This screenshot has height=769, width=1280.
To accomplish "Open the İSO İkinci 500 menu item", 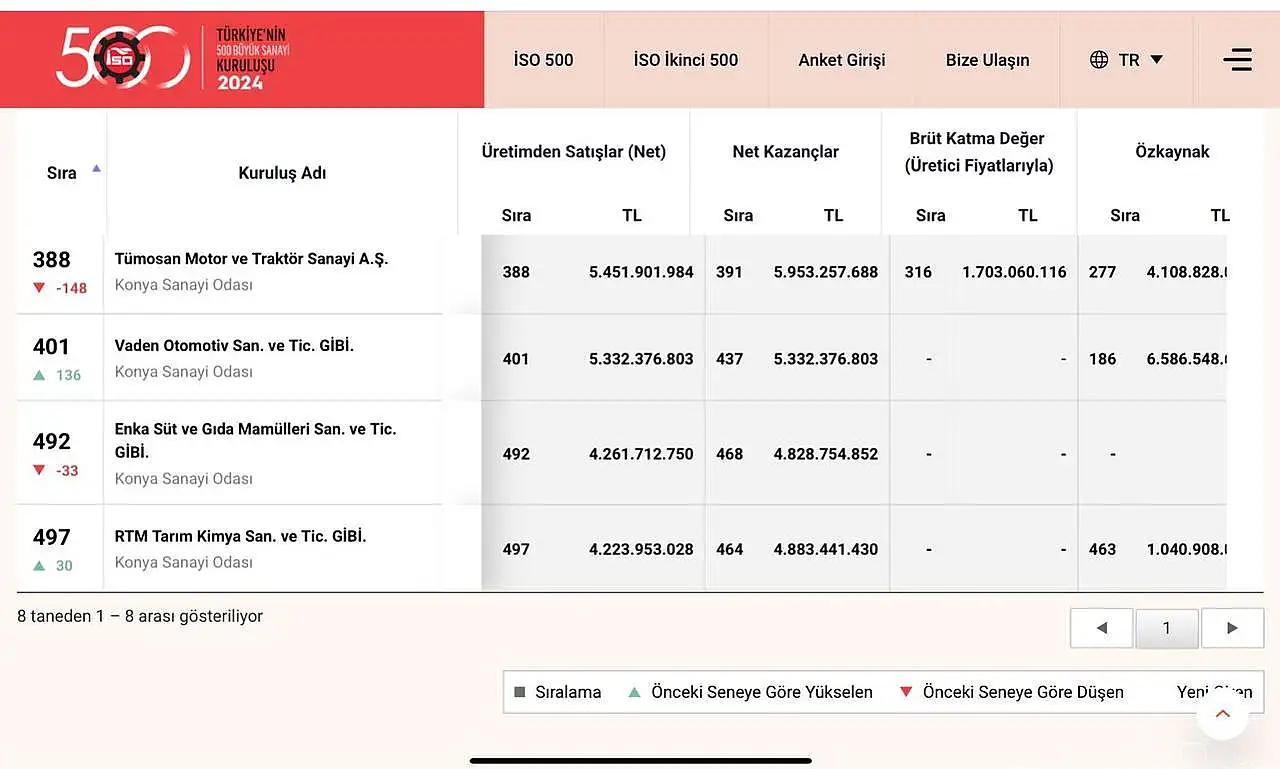I will tap(685, 60).
